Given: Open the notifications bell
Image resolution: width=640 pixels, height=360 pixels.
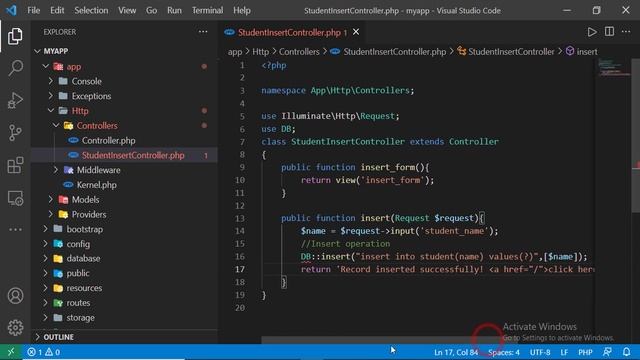Looking at the screenshot, I should pyautogui.click(x=627, y=352).
